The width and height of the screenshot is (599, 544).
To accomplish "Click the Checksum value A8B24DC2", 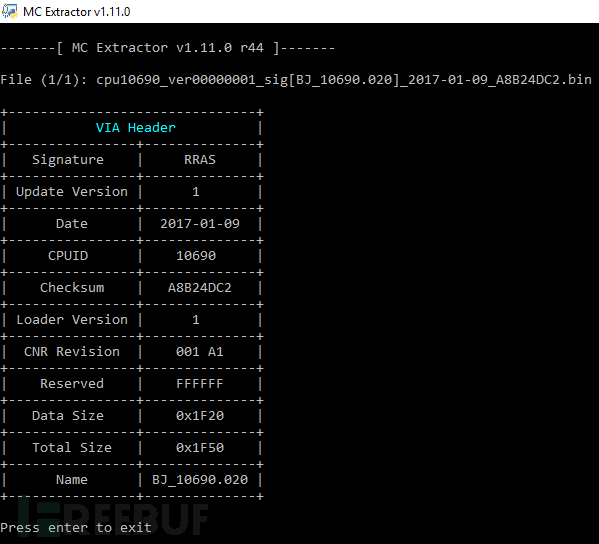I will [200, 288].
